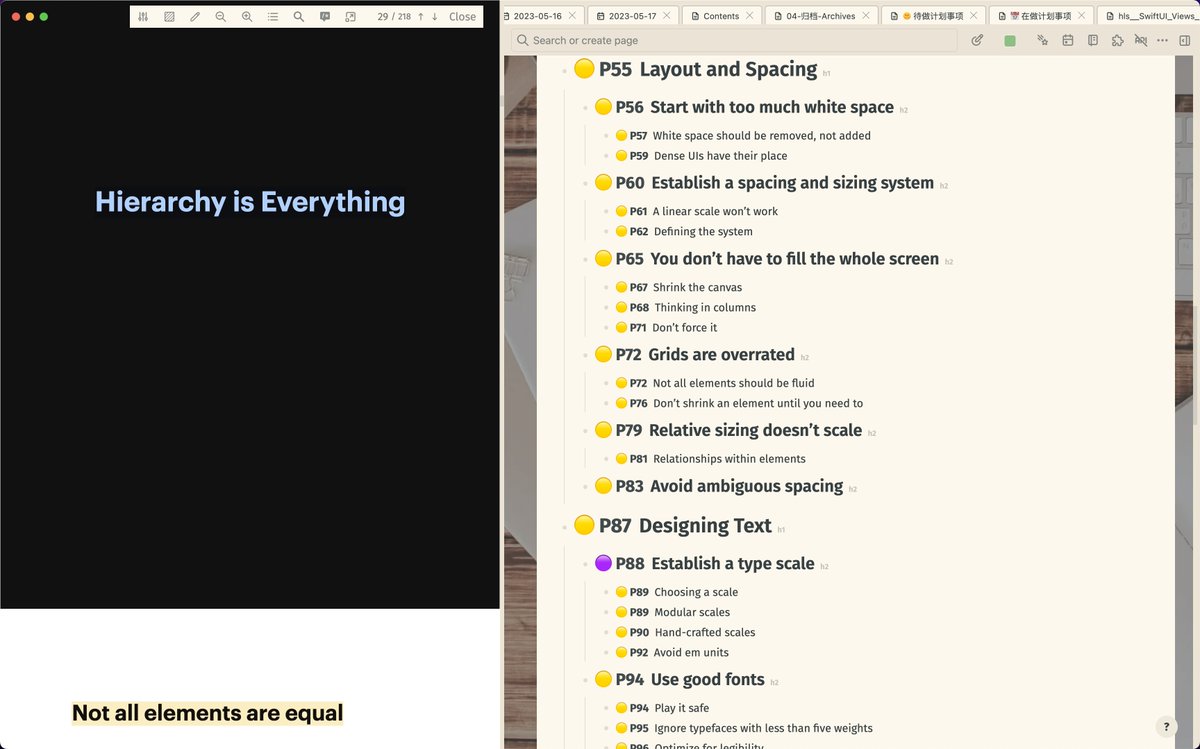Click the 'Hierarchy is Everything' PDF heading

point(250,202)
